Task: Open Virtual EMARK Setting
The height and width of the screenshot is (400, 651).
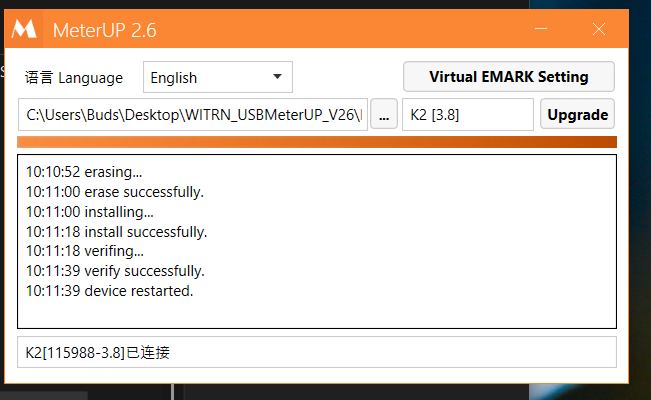Action: tap(508, 76)
